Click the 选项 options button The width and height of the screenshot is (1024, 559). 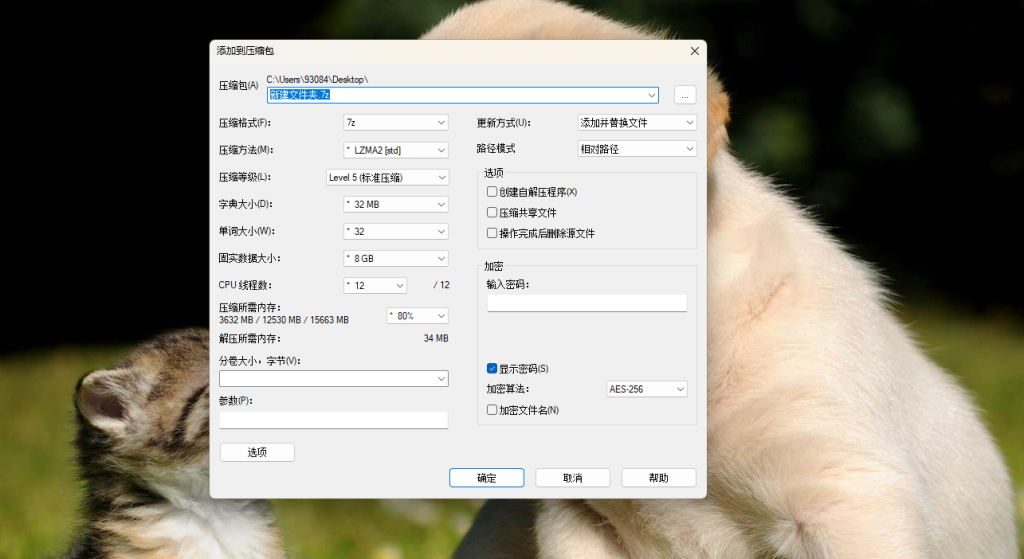point(257,452)
